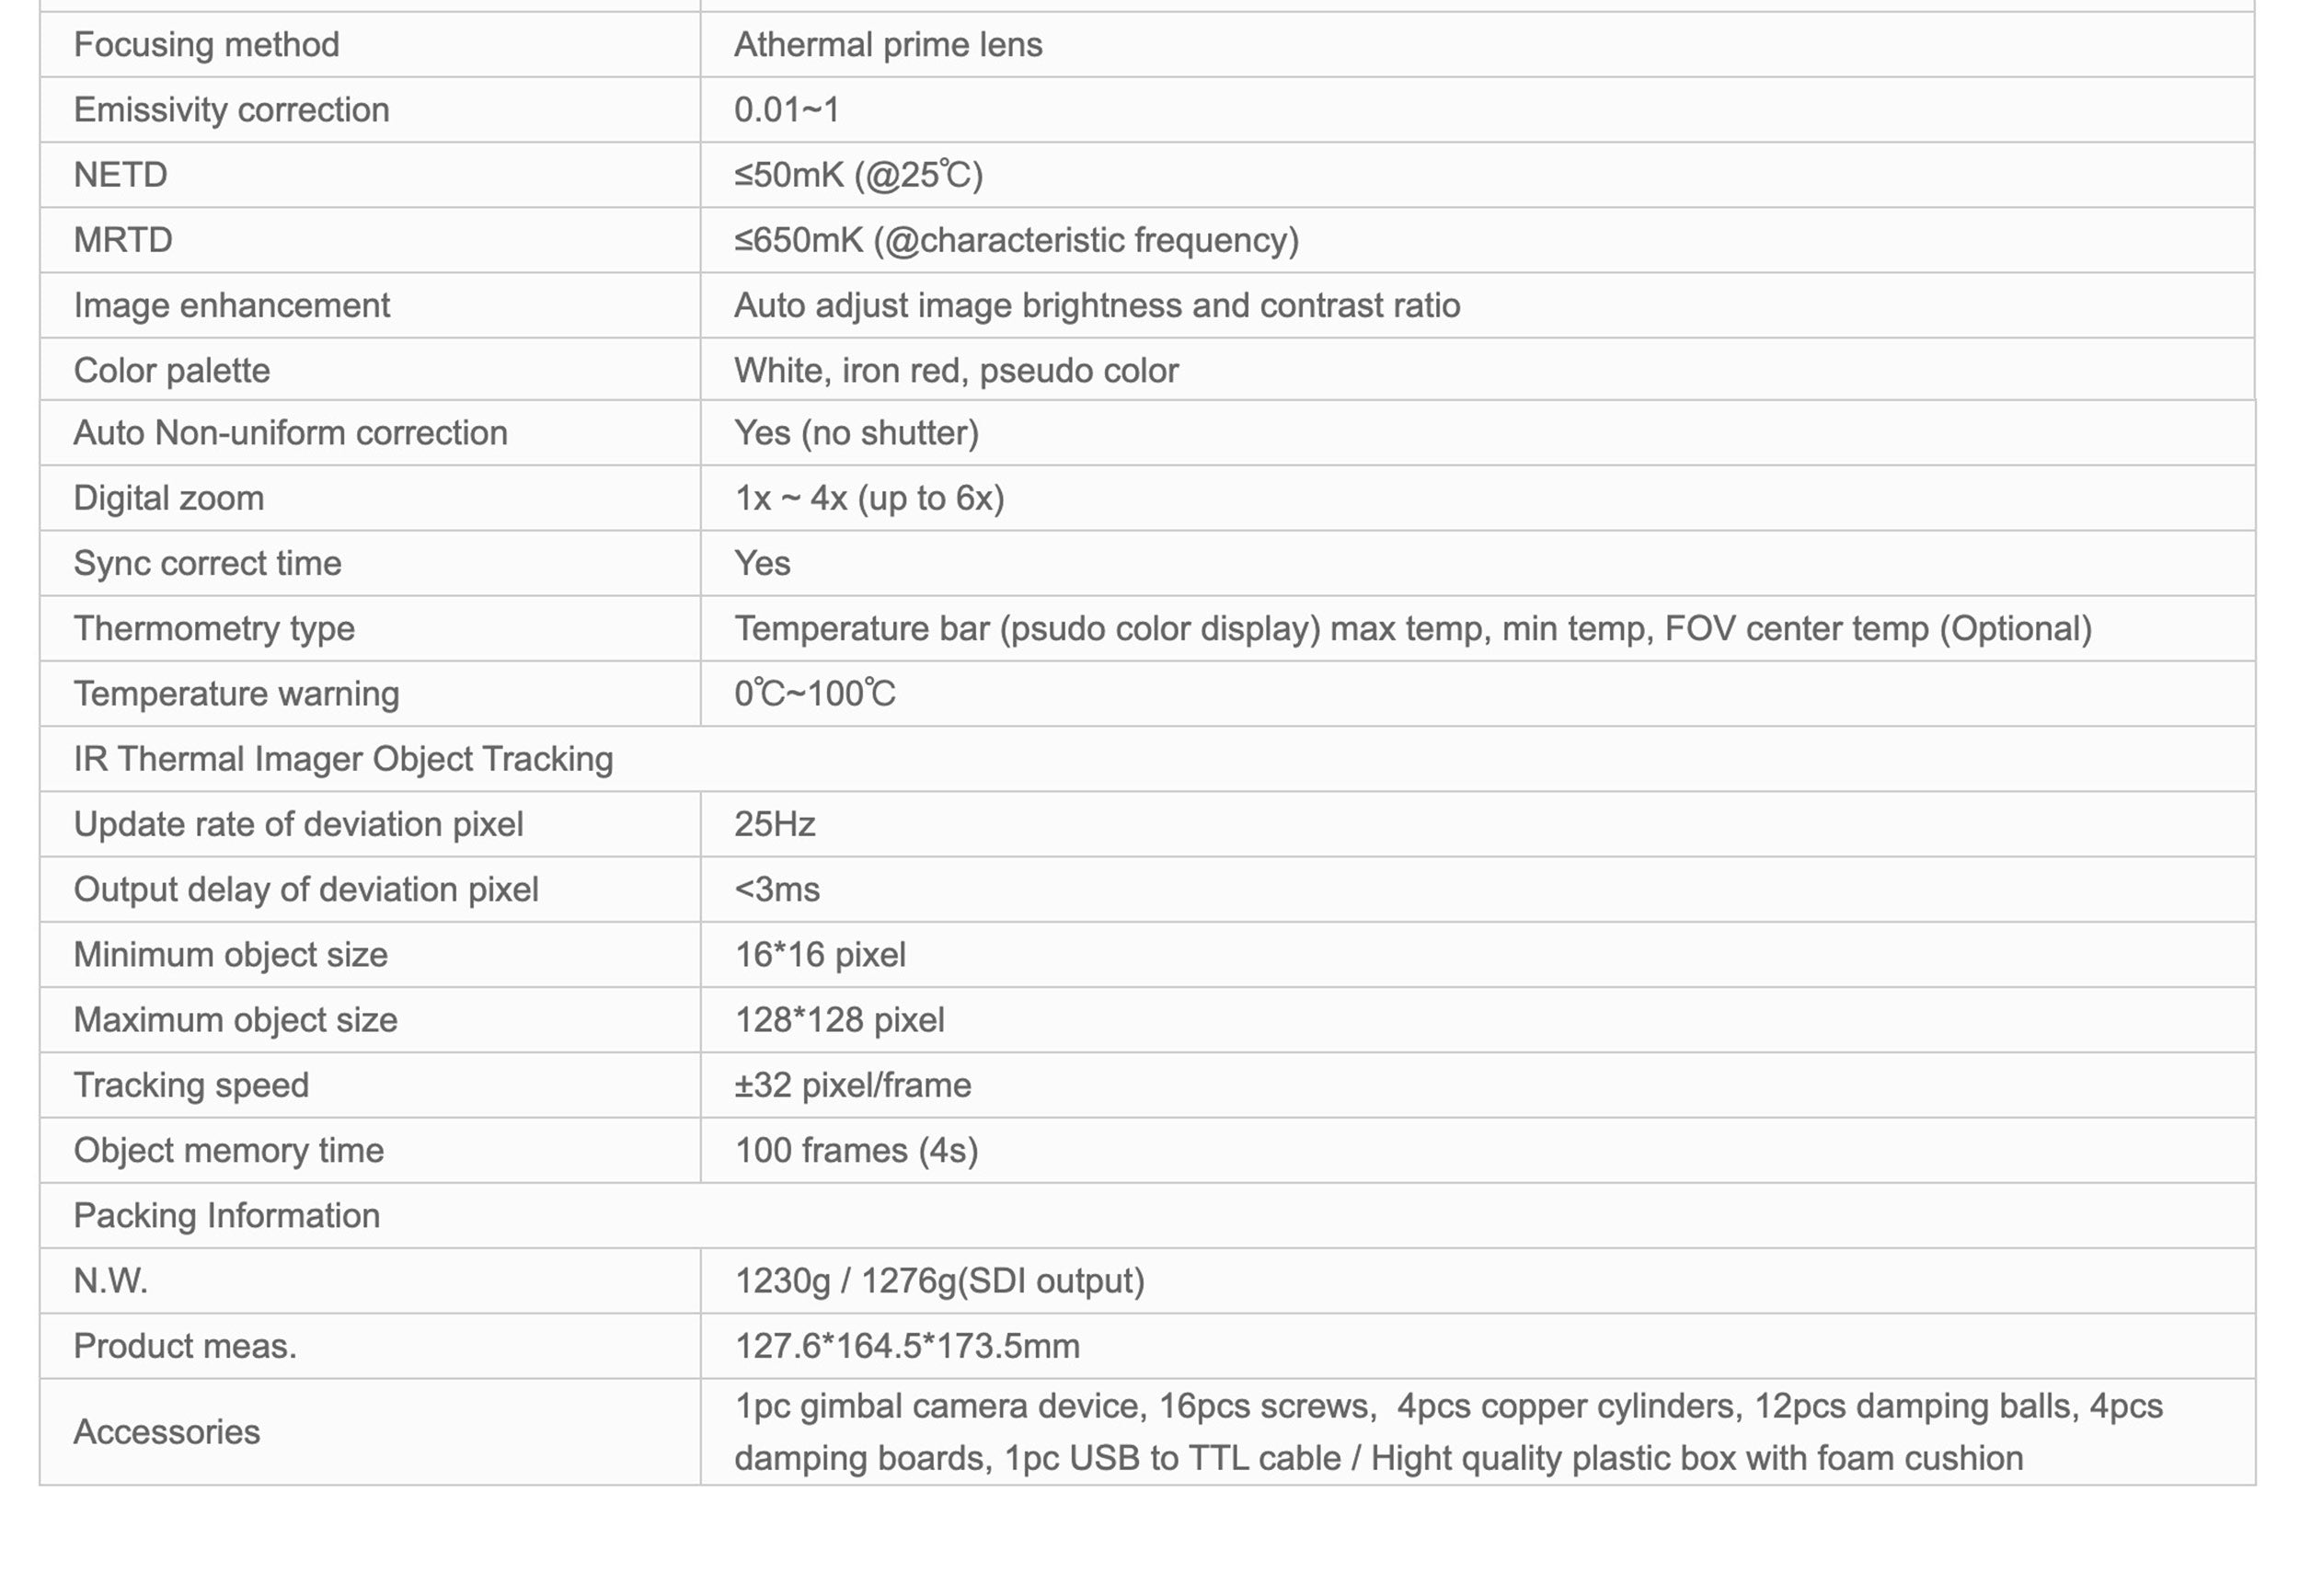The width and height of the screenshot is (2300, 1596).
Task: Select the "Yes (no shutter)" value
Action: 856,433
